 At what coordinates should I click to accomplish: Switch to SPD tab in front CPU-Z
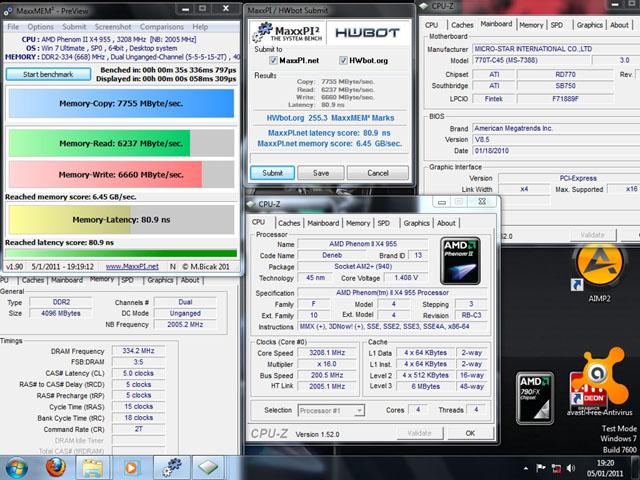coord(384,223)
